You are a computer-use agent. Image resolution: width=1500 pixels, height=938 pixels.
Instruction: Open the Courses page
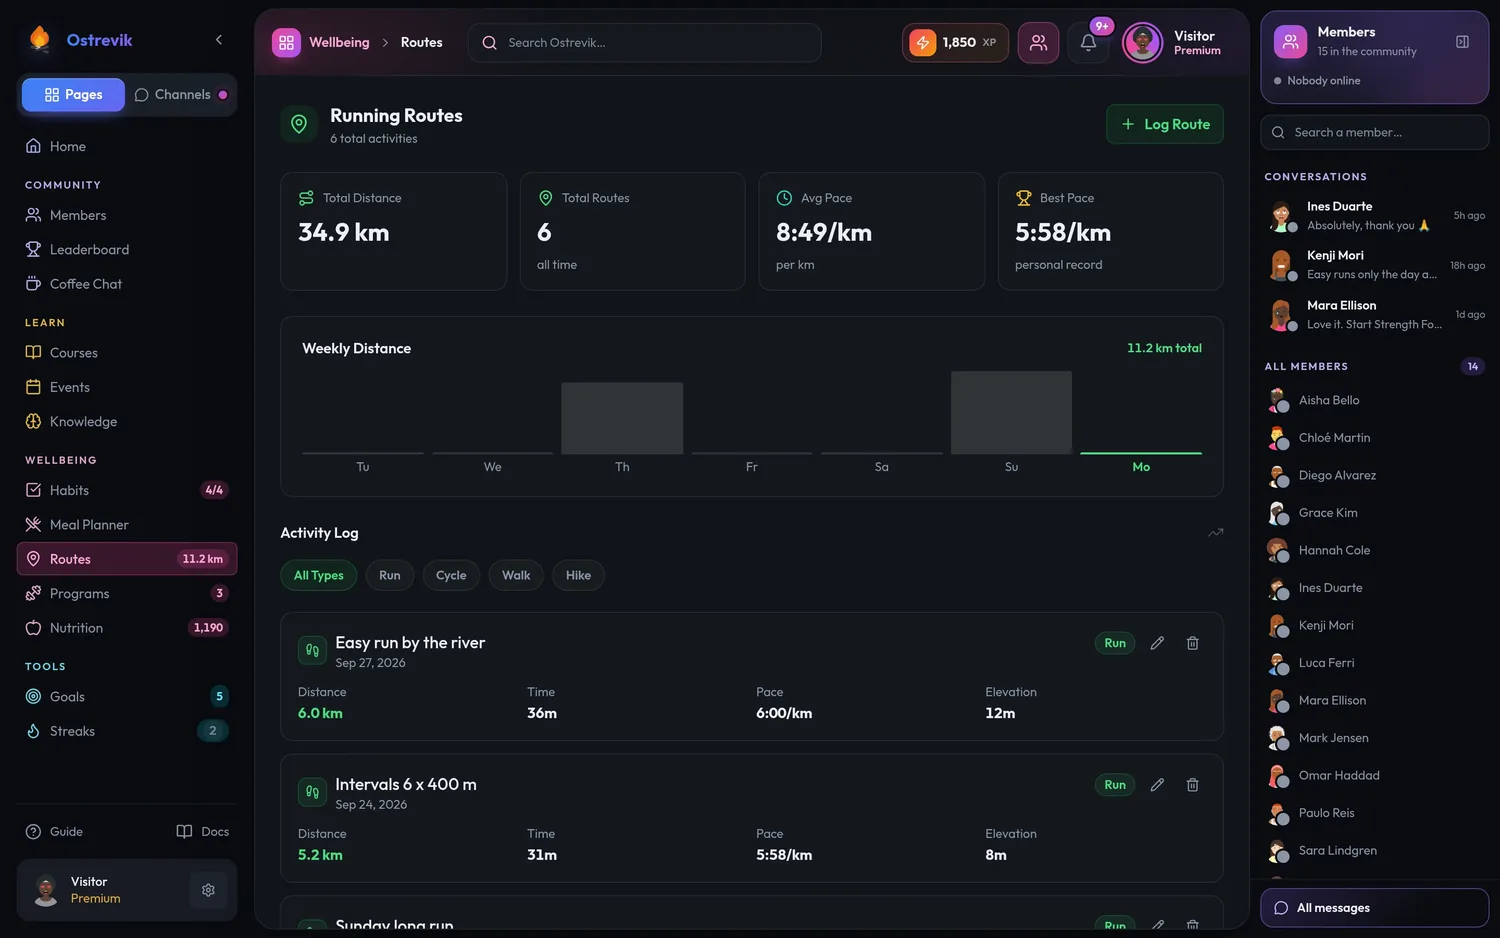click(127, 353)
